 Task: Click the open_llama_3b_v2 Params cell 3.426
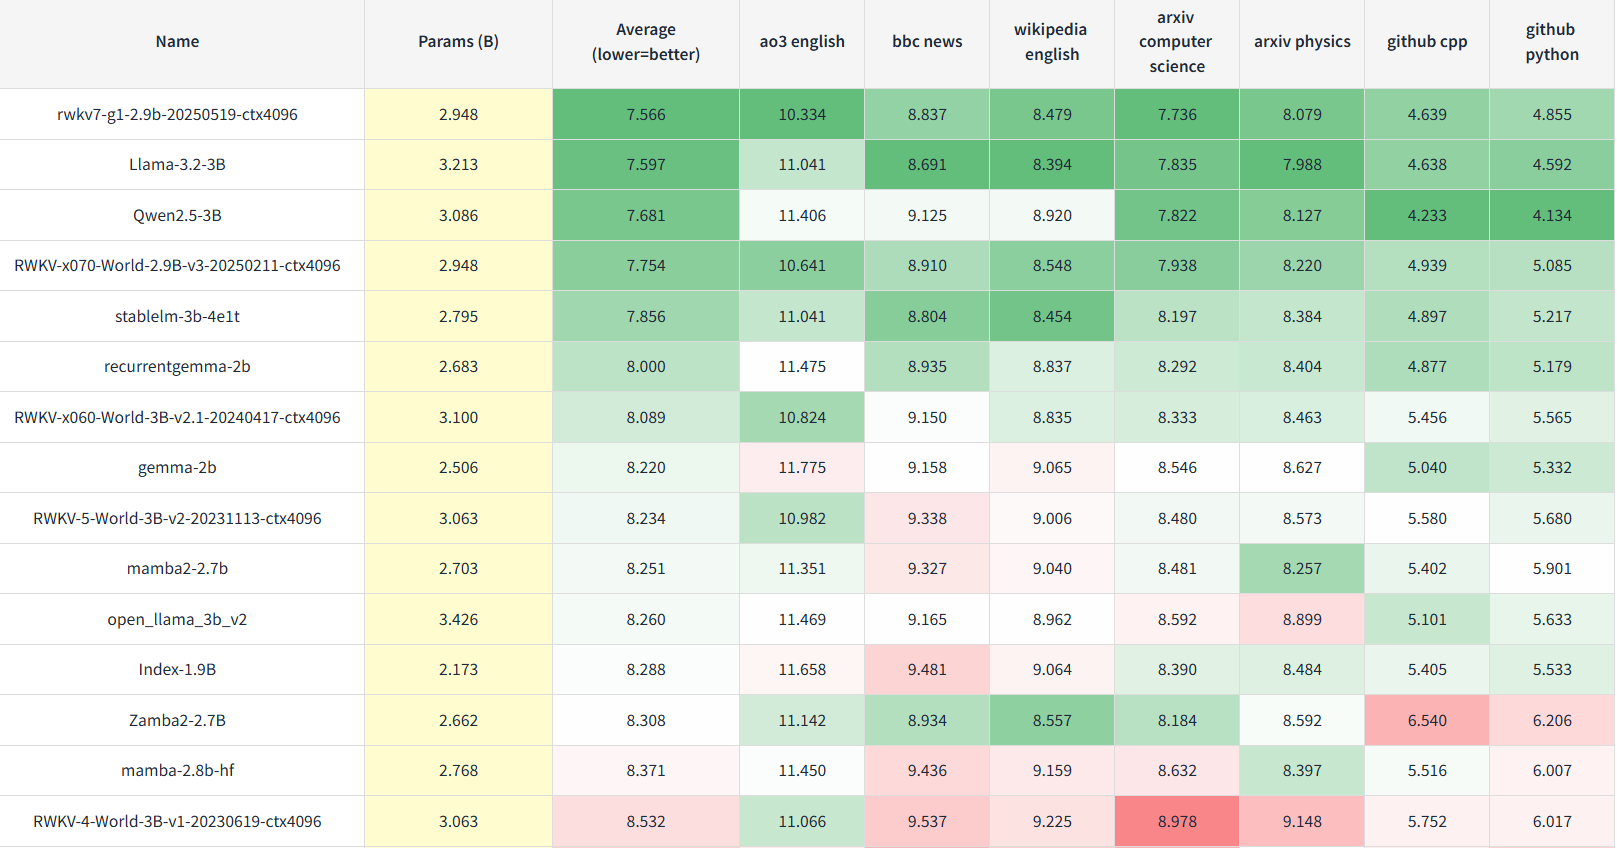[458, 620]
